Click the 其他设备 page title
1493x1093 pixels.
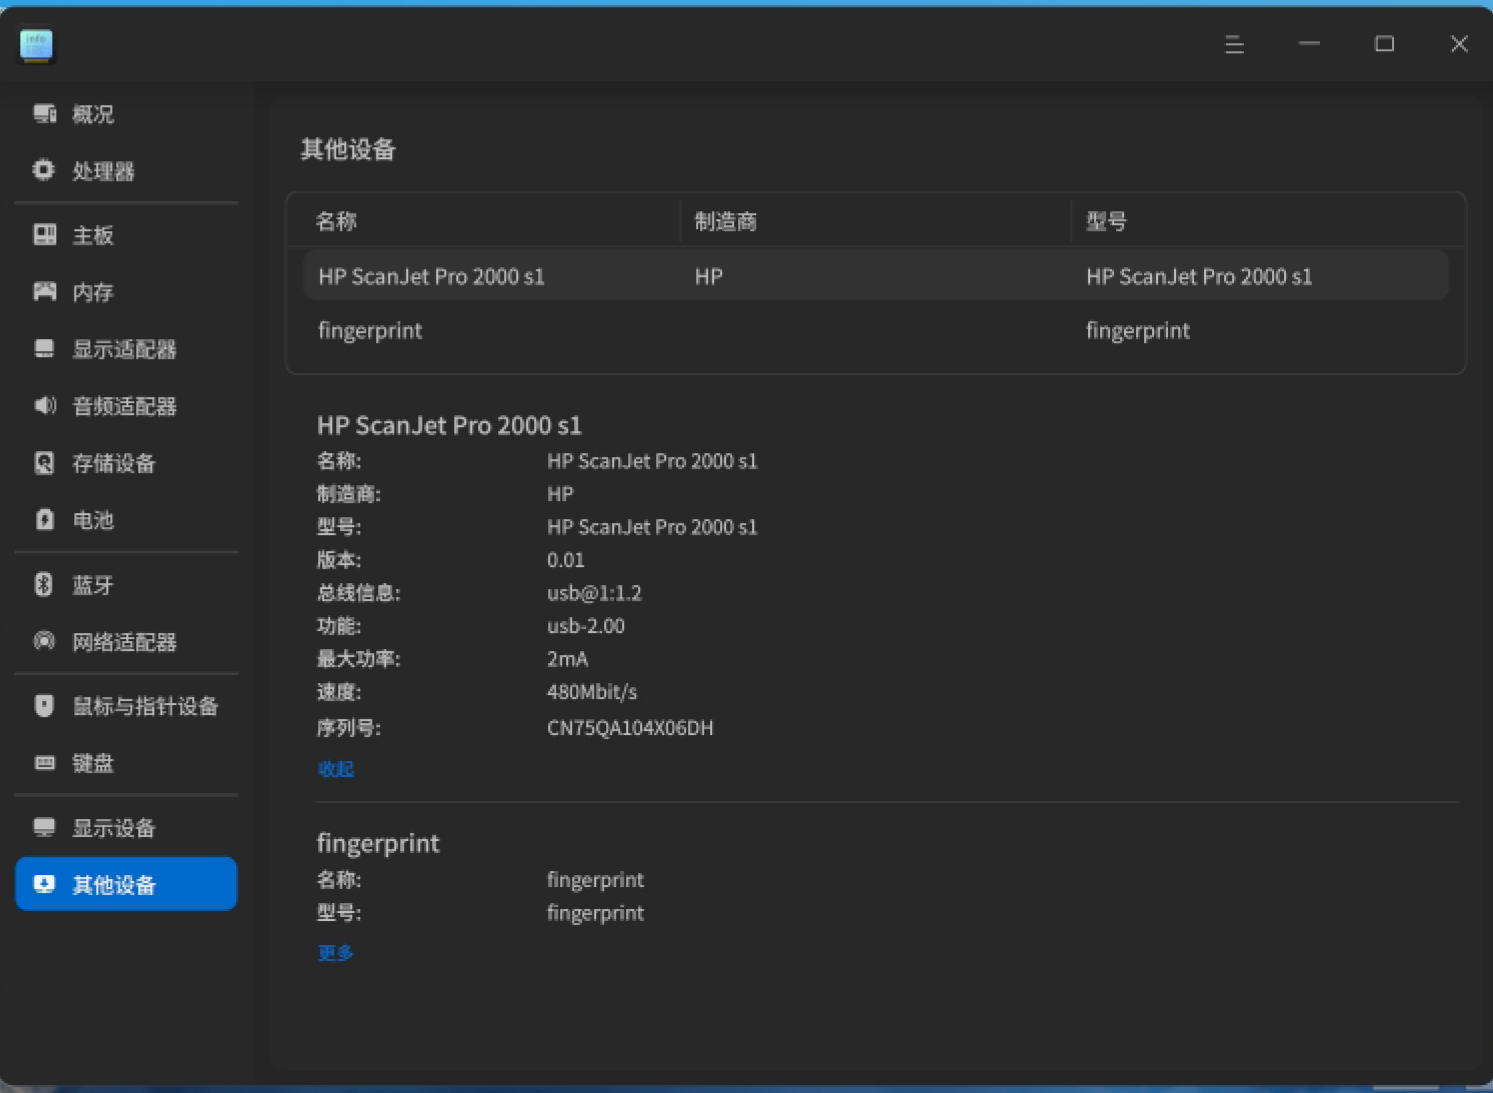coord(348,150)
